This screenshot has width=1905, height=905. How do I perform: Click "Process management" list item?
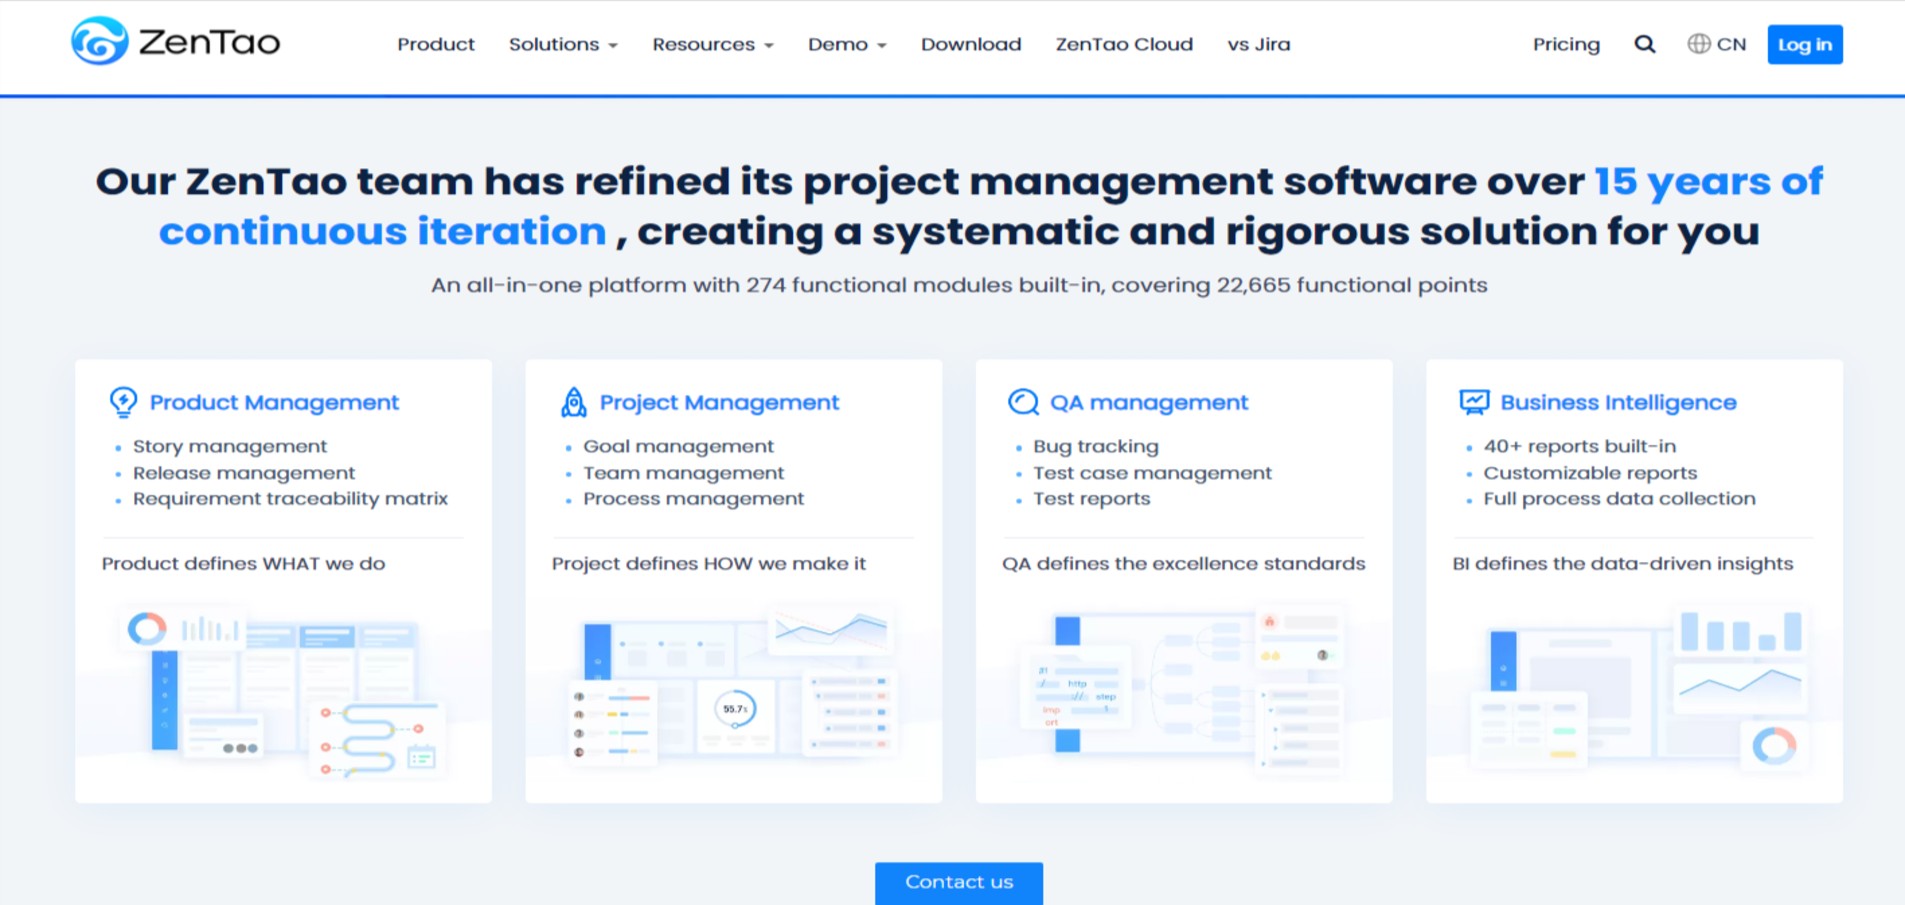click(x=693, y=498)
